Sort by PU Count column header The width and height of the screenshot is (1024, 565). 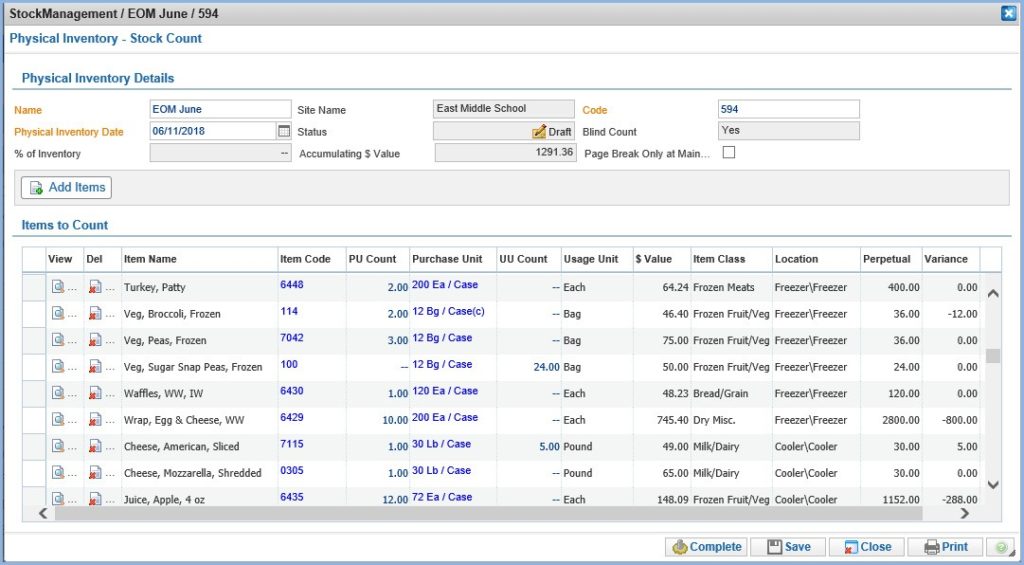(x=372, y=259)
